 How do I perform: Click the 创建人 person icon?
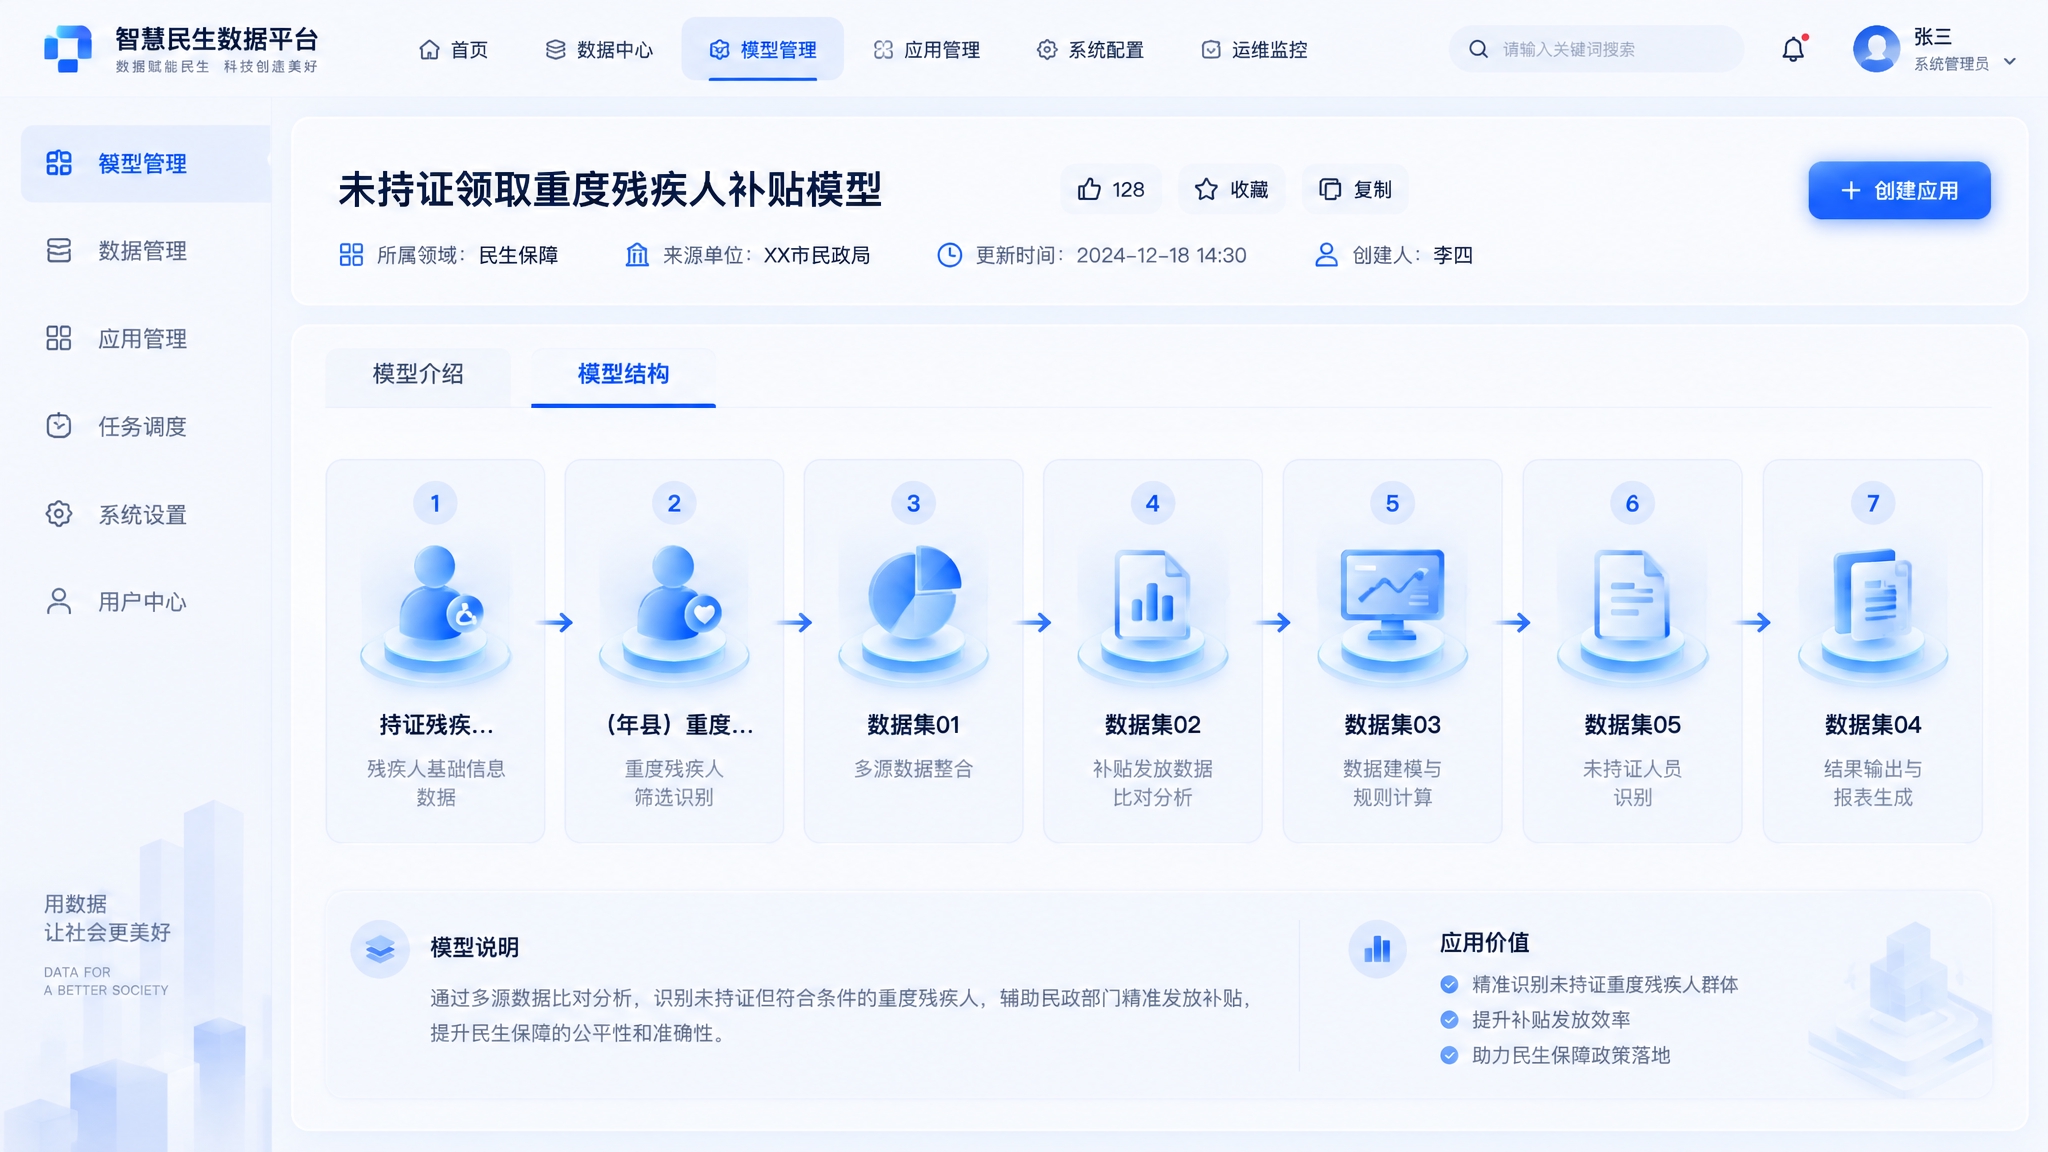click(x=1326, y=255)
